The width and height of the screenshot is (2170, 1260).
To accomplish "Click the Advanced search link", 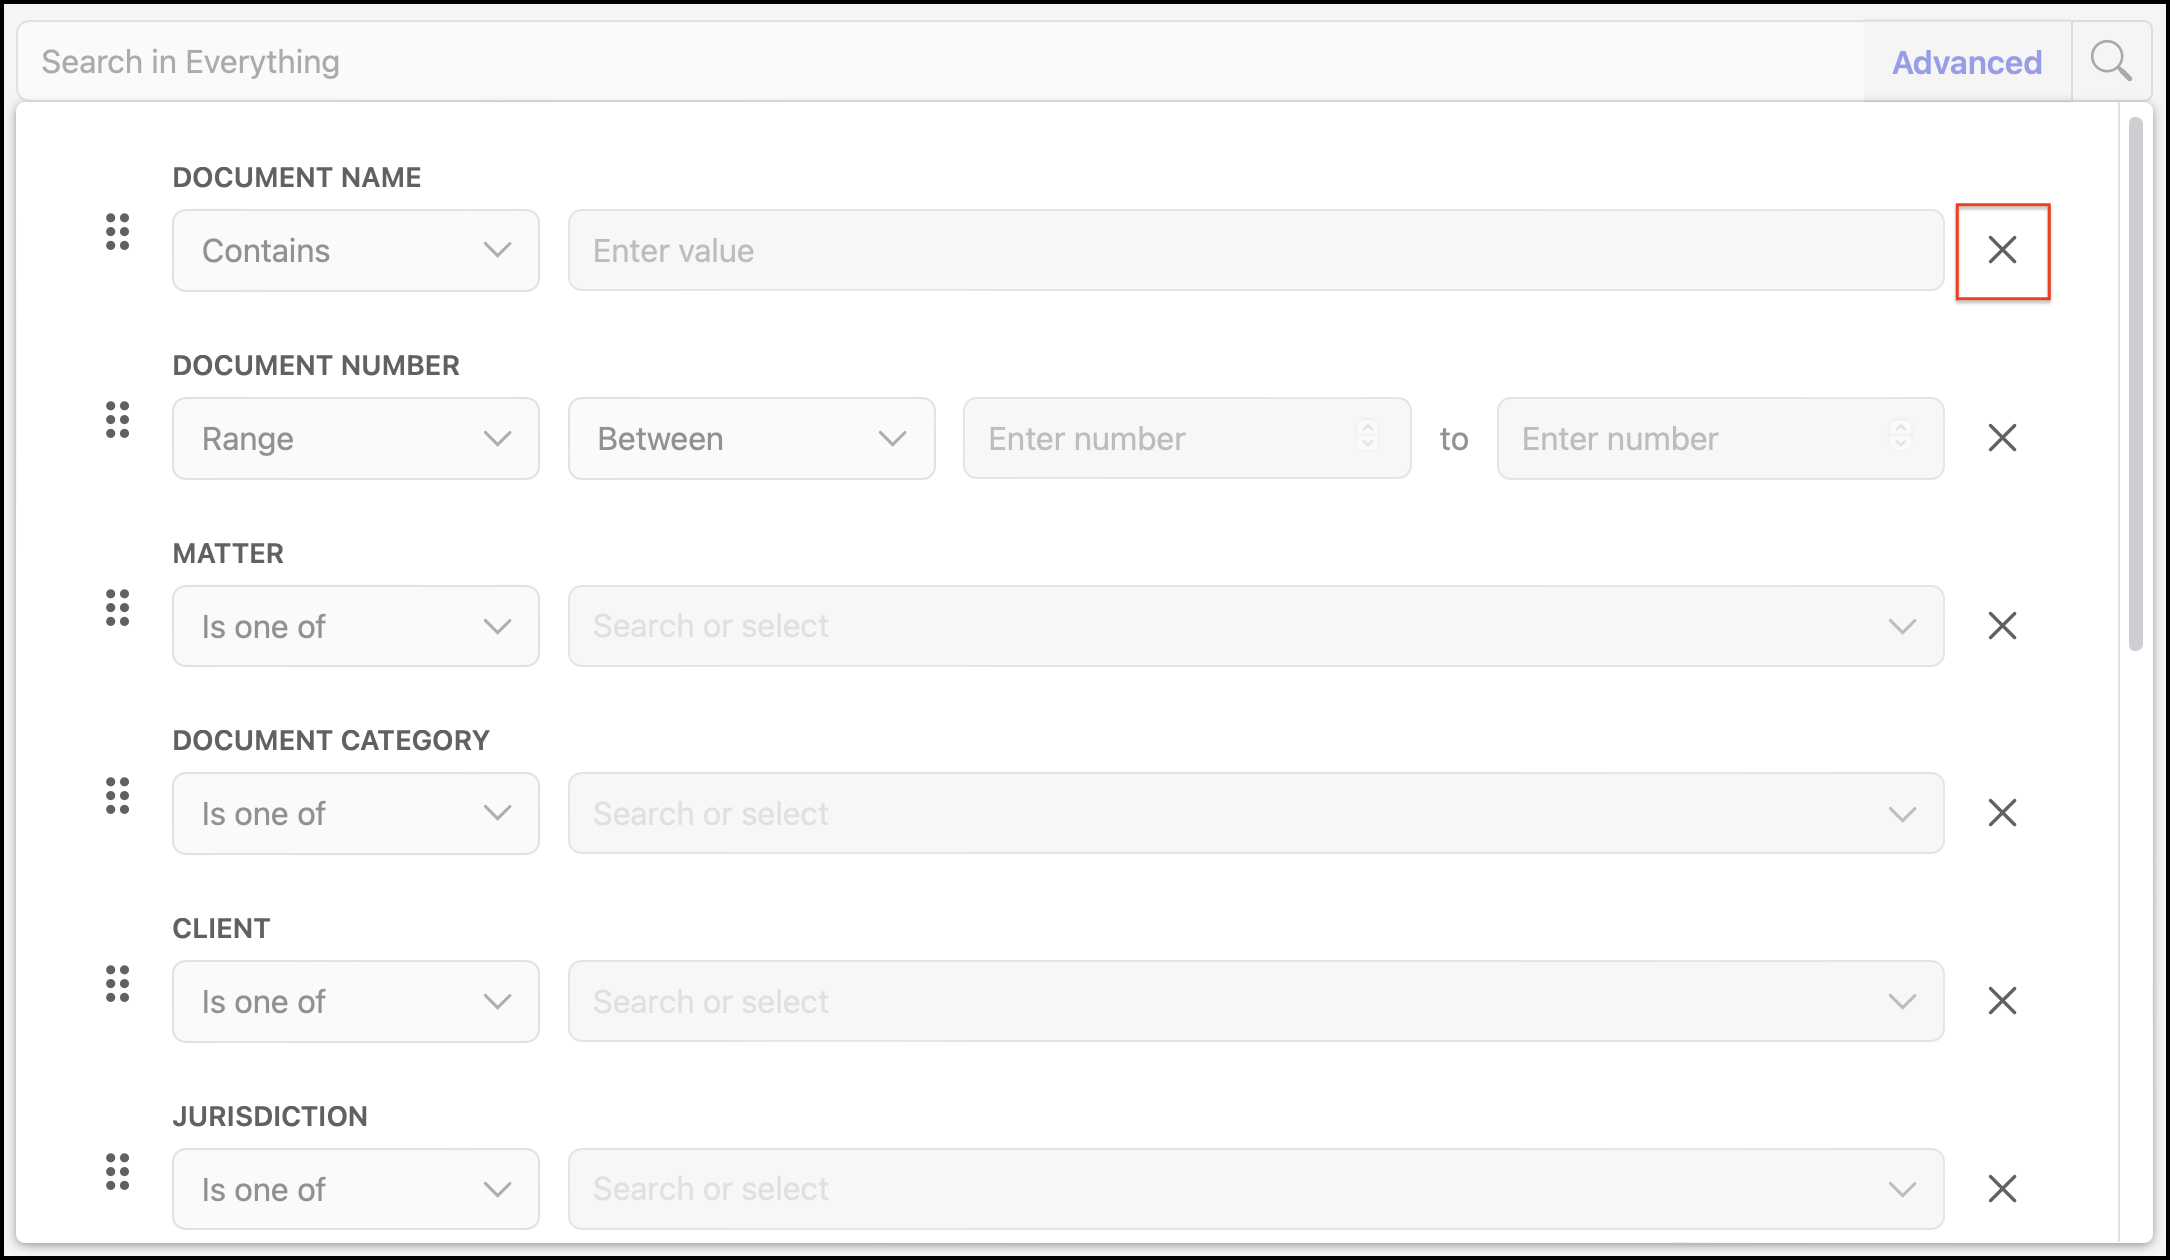I will coord(1966,62).
